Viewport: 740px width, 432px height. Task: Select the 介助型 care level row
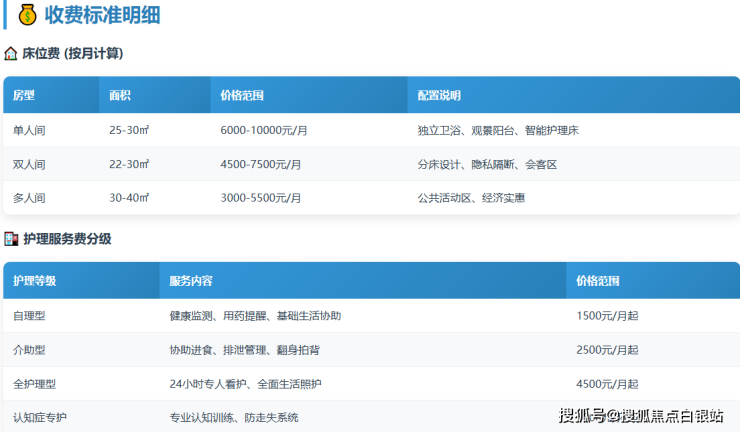pyautogui.click(x=29, y=349)
